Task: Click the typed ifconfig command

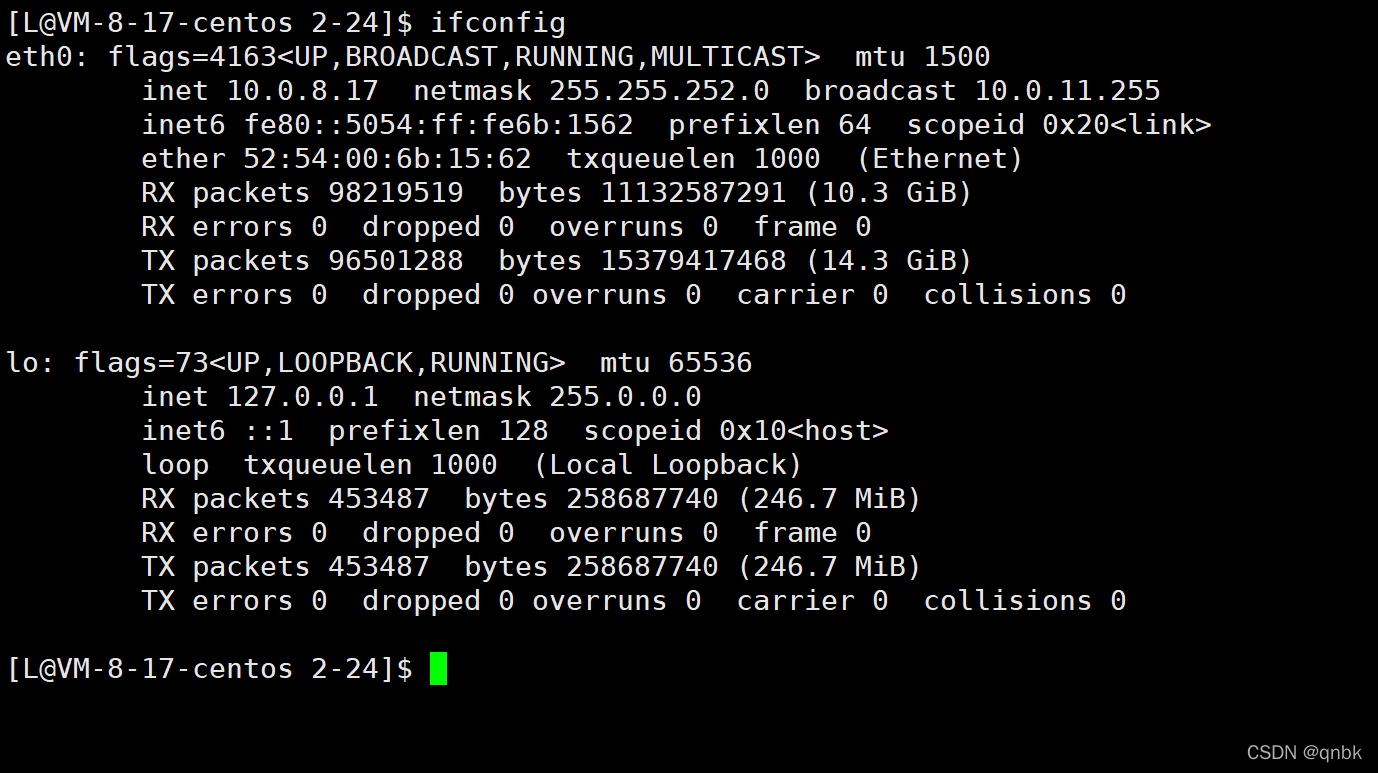Action: point(497,23)
